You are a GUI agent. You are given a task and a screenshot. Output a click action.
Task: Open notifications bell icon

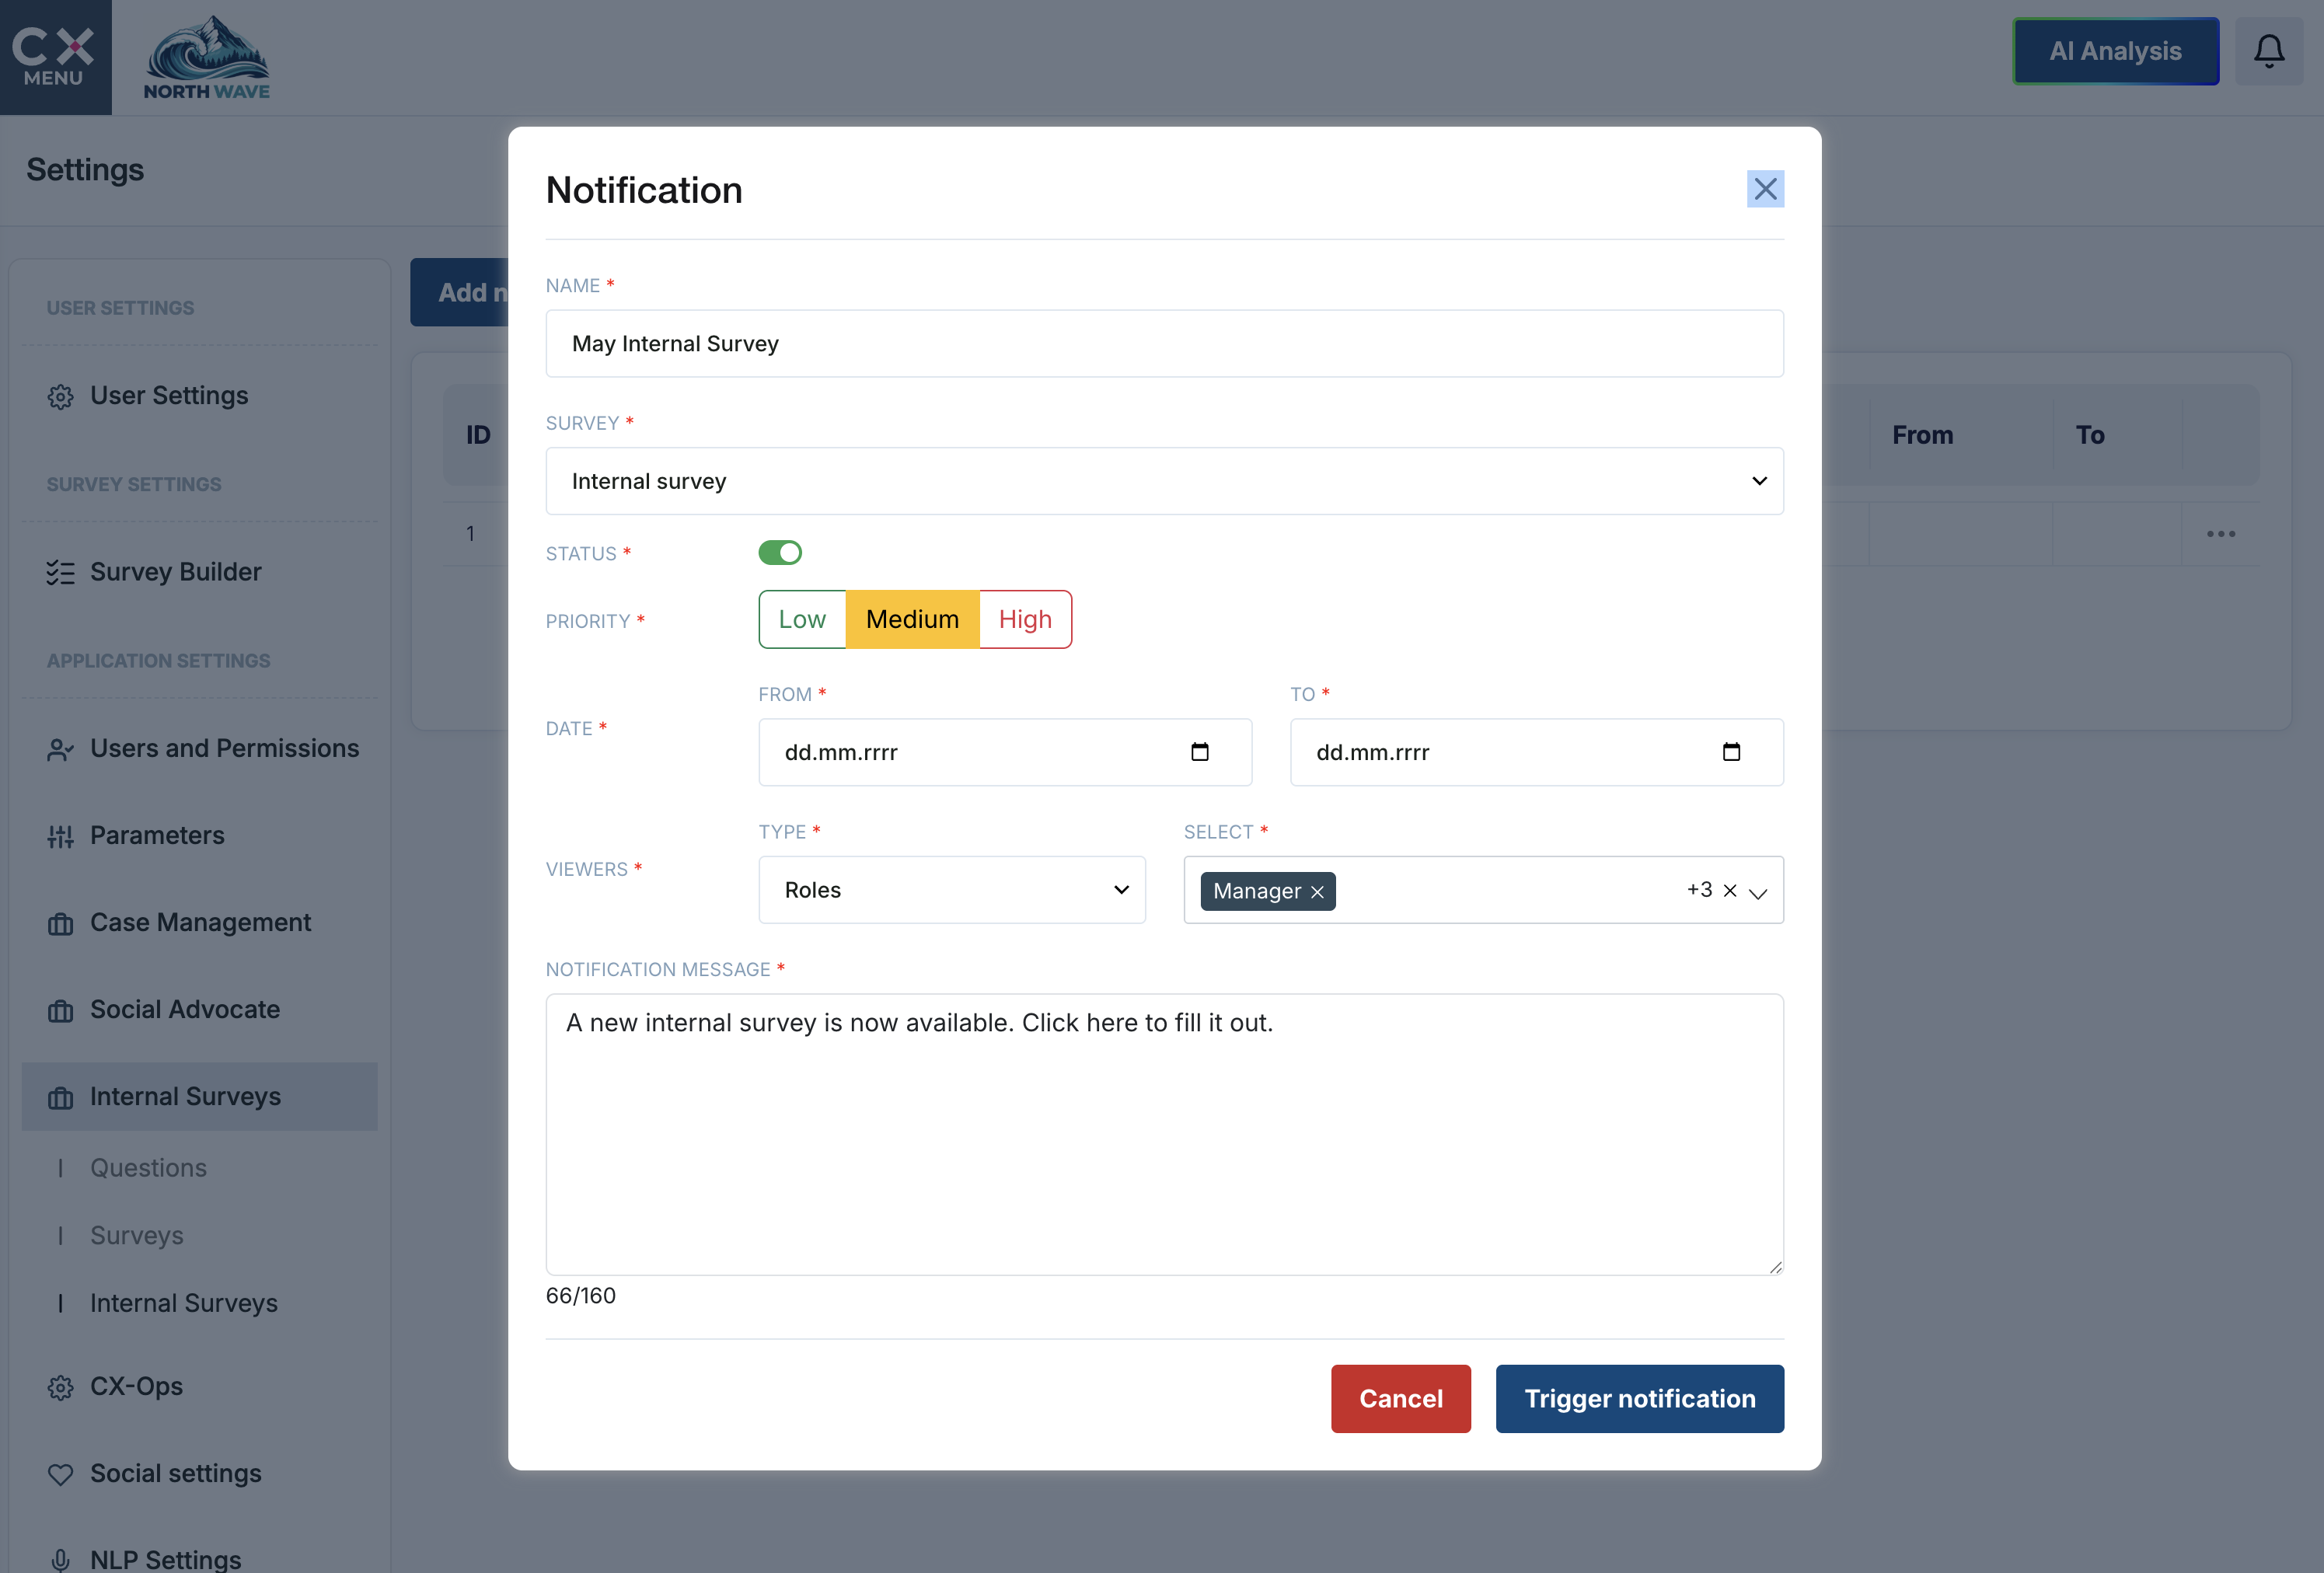[x=2269, y=51]
